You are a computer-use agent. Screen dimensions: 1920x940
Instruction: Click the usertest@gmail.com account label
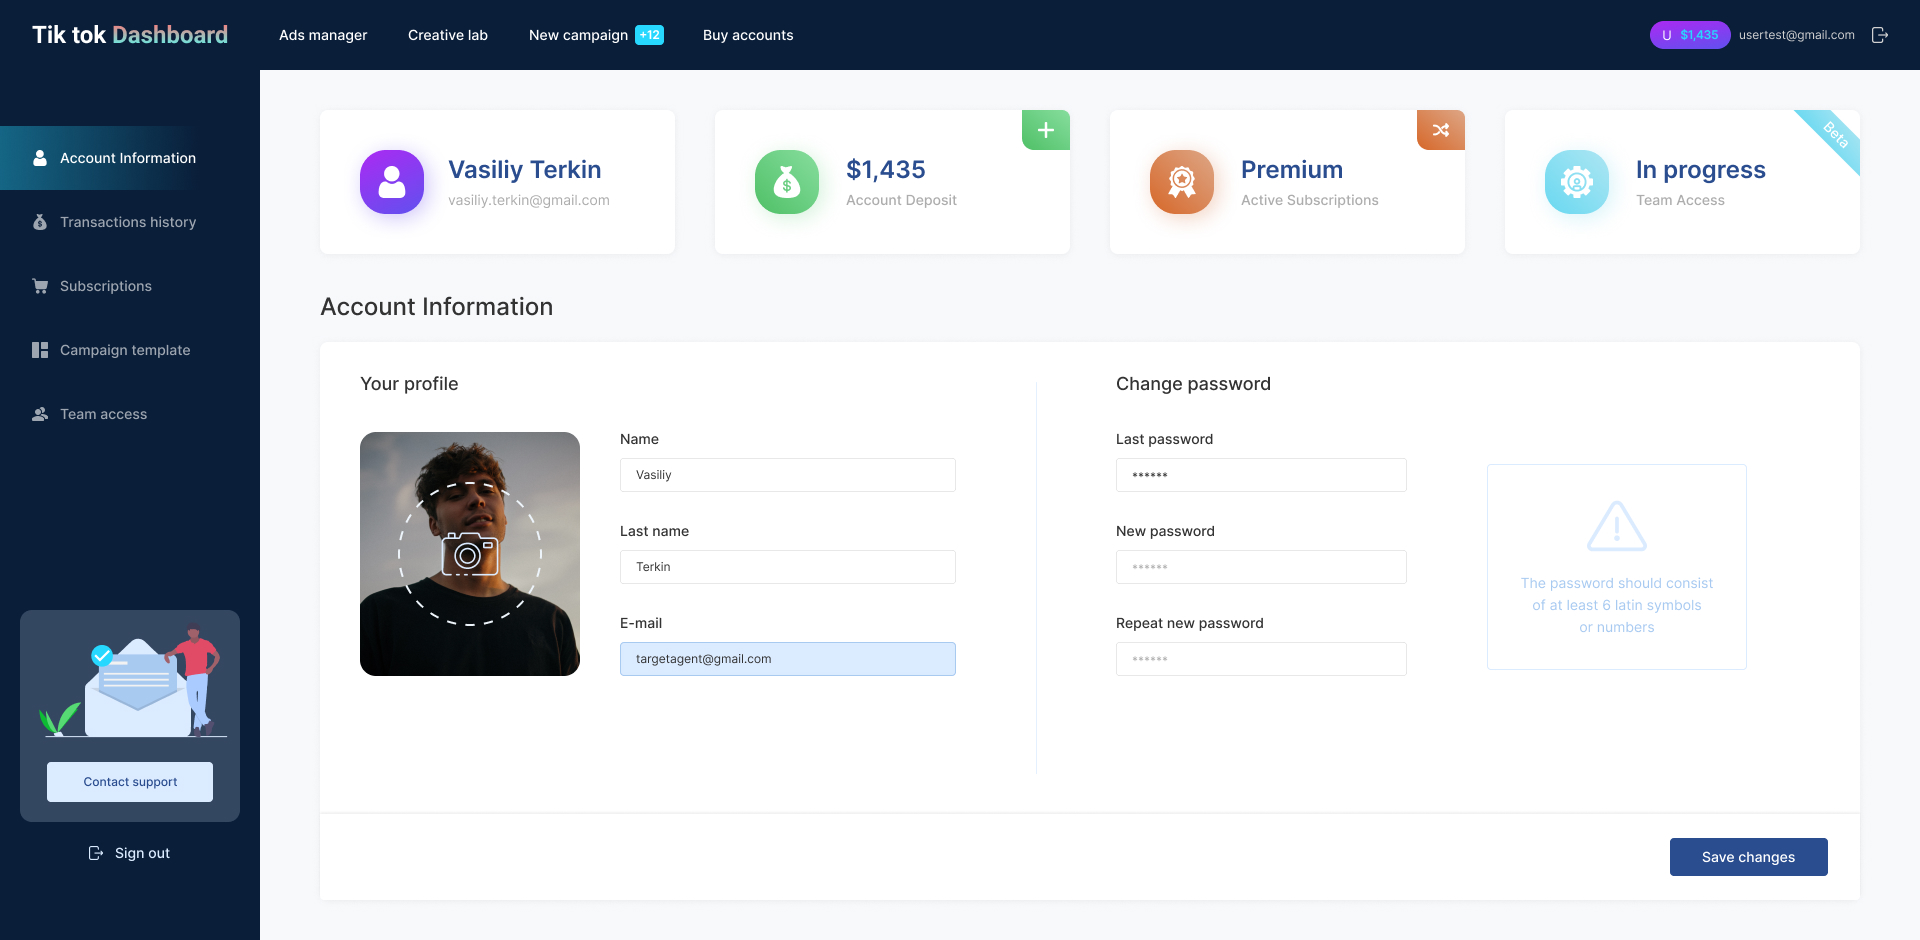coord(1797,35)
